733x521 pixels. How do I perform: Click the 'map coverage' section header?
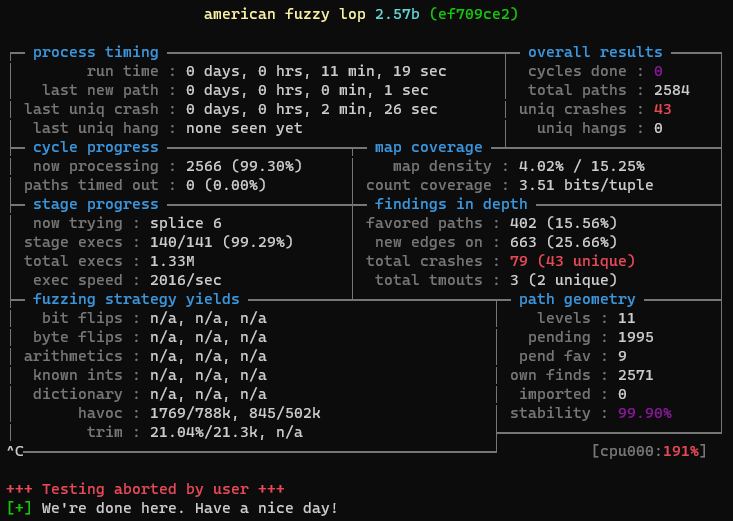(428, 147)
